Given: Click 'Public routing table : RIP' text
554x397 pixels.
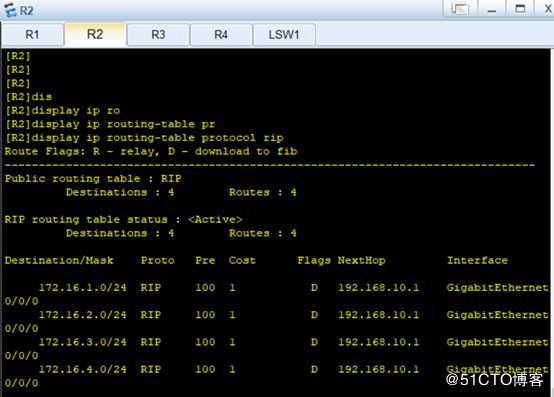Looking at the screenshot, I should click(93, 178).
